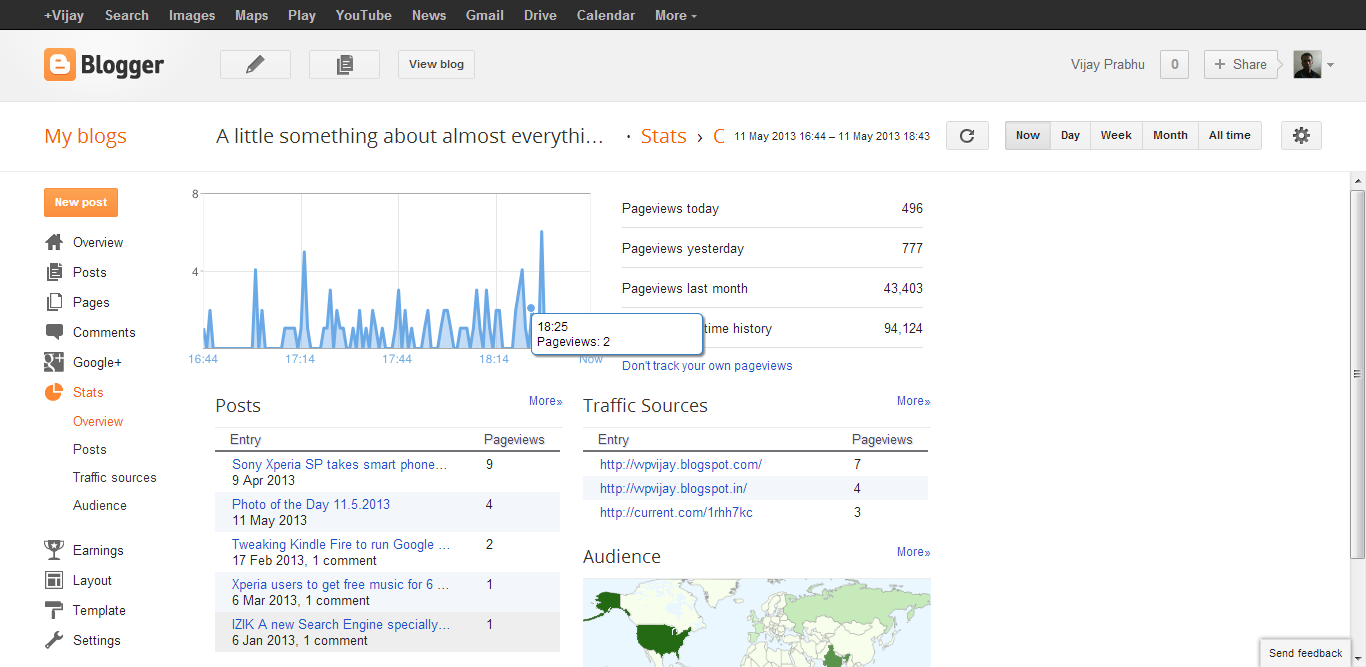
Task: Click the Google+ icon in sidebar
Action: pyautogui.click(x=54, y=362)
